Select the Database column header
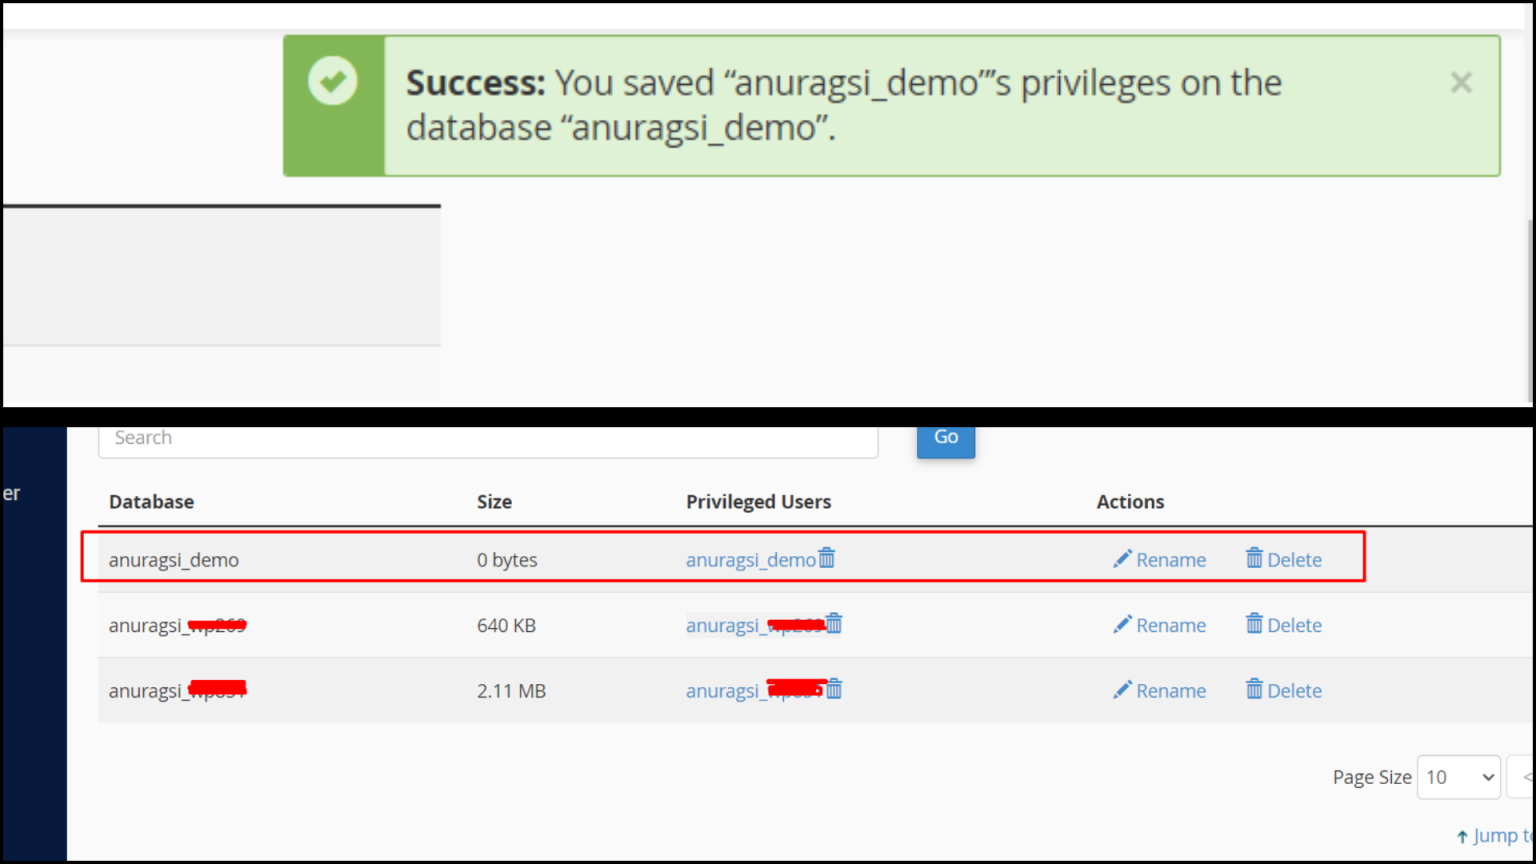Screen dimensions: 1536x864 point(151,501)
